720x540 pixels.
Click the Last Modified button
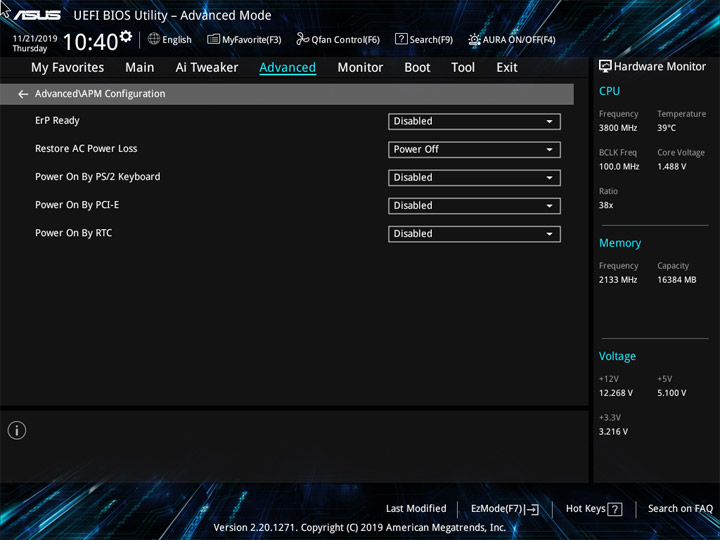416,509
